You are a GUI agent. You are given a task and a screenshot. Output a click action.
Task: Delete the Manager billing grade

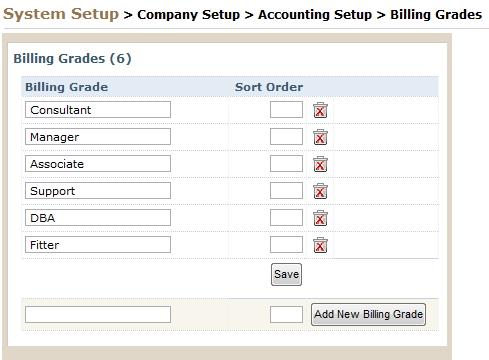tap(320, 137)
